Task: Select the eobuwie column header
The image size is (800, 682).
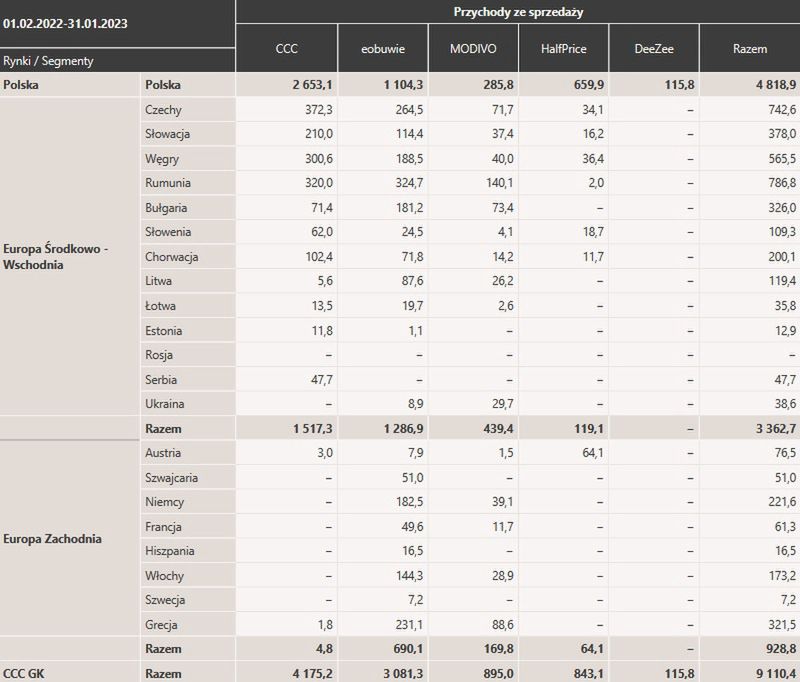Action: coord(383,48)
